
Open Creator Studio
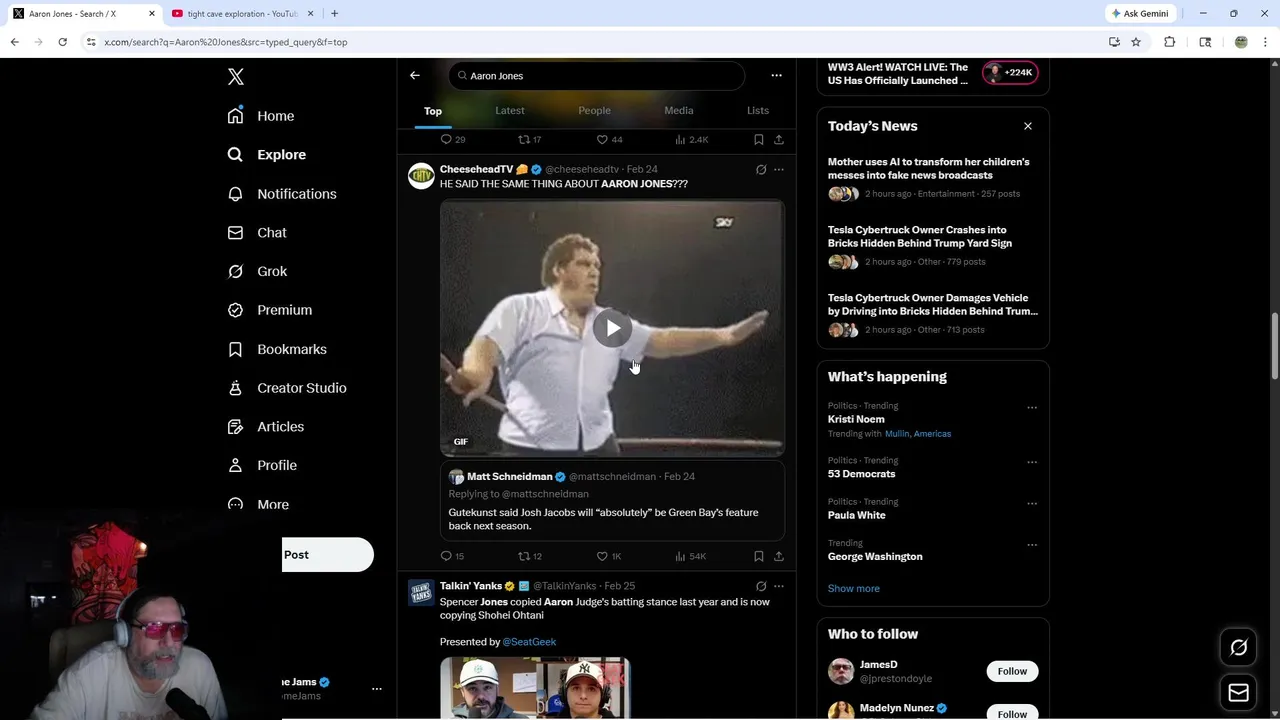pyautogui.click(x=287, y=388)
